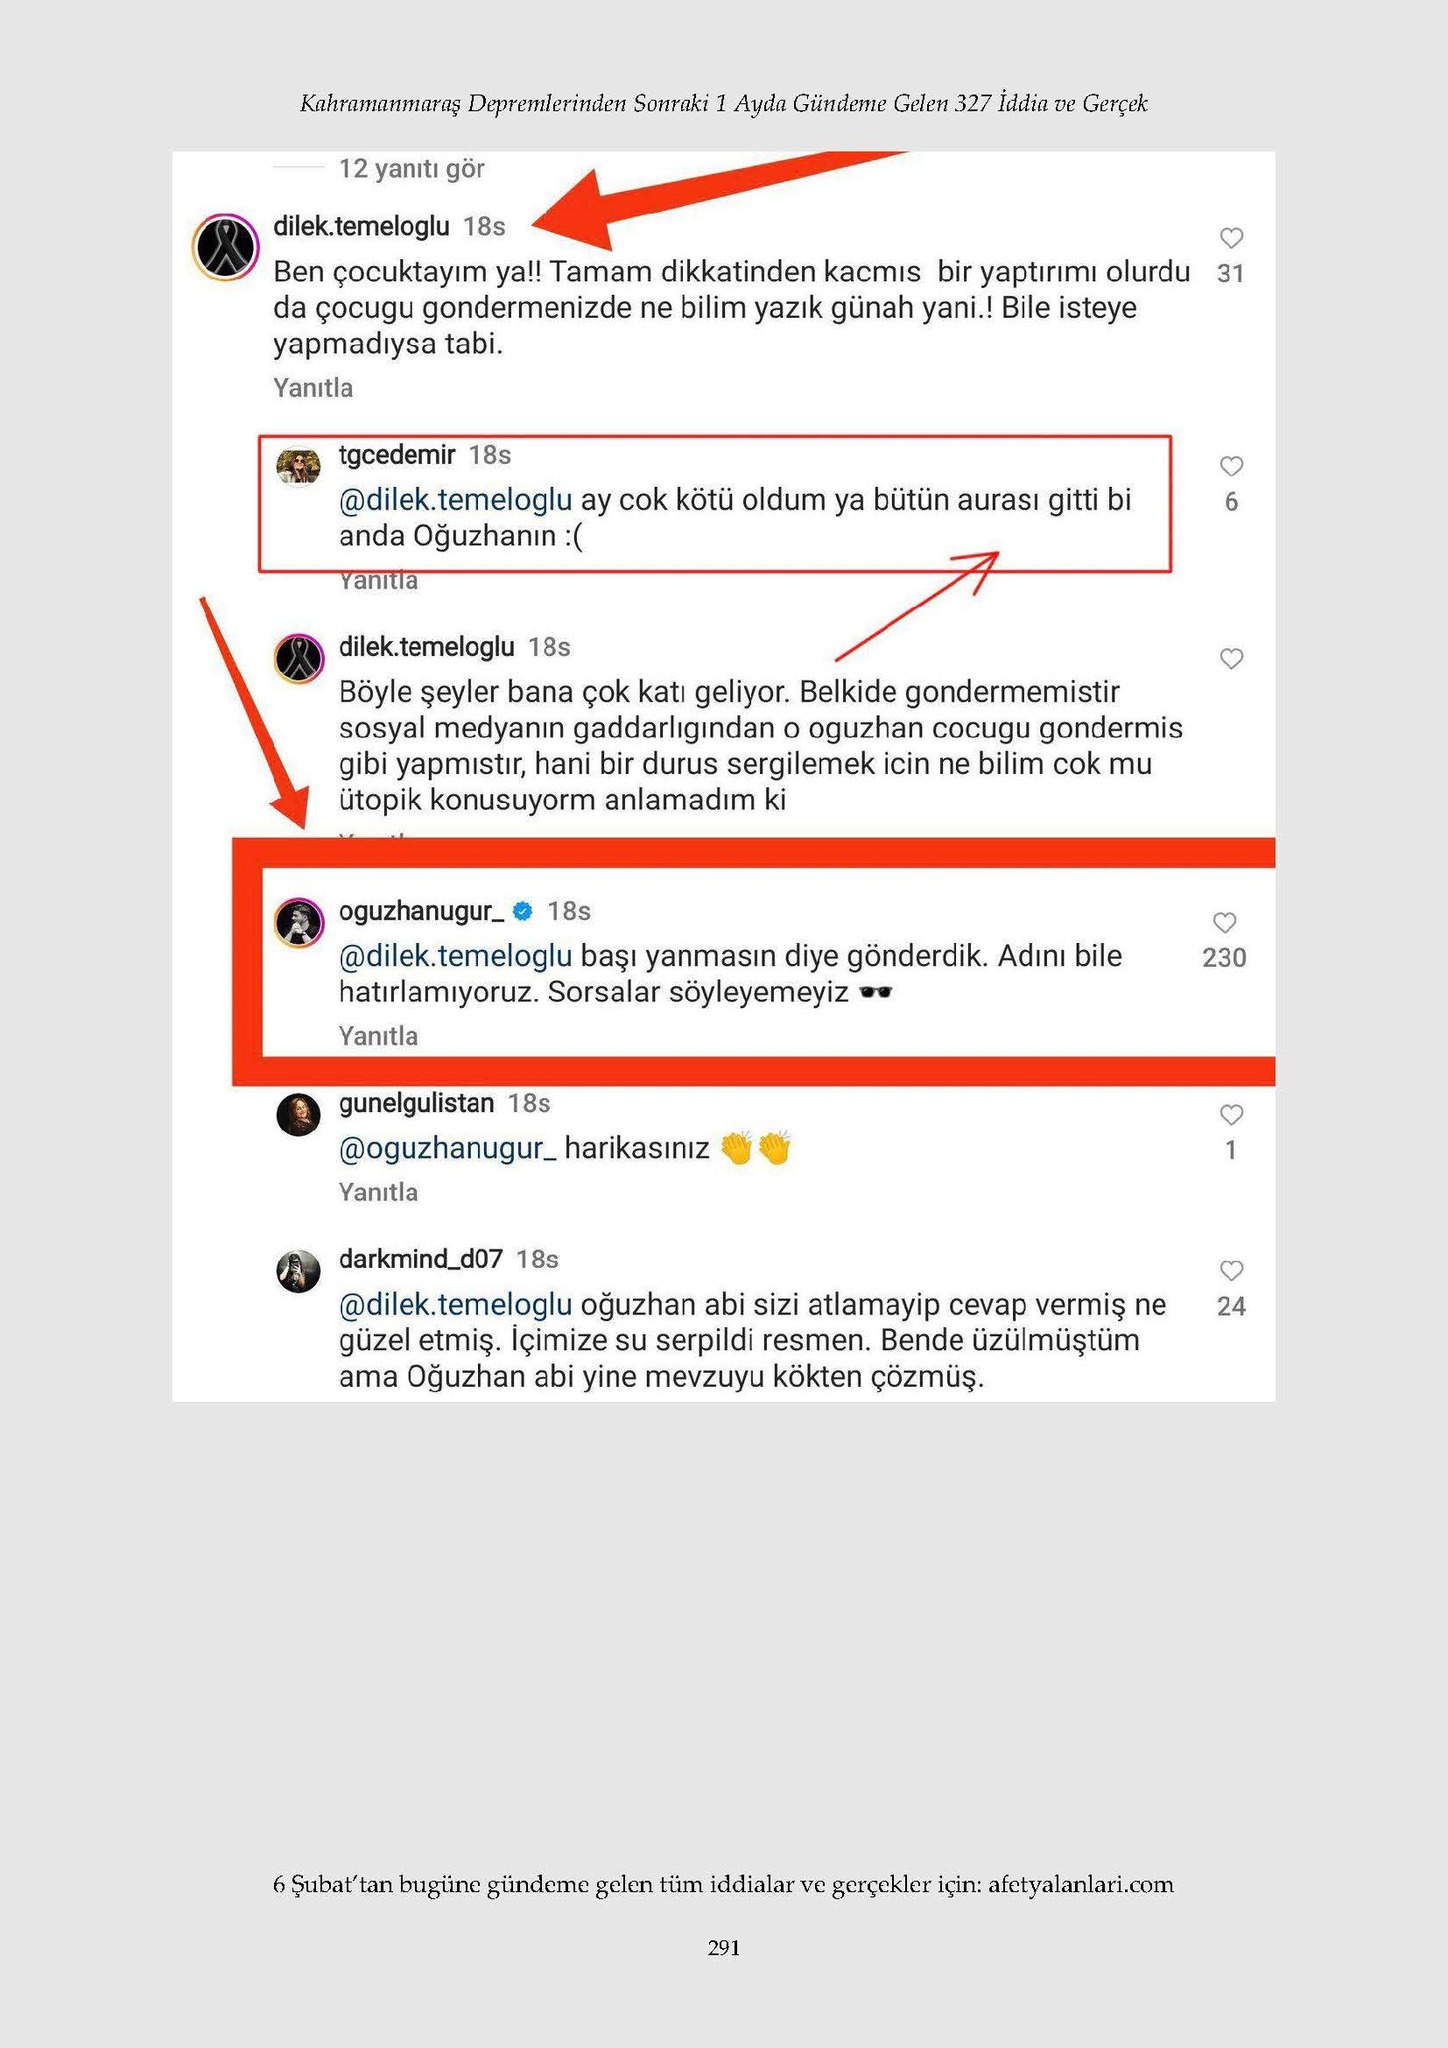
Task: Open gunelgulistan's profile picture
Action: (298, 1115)
